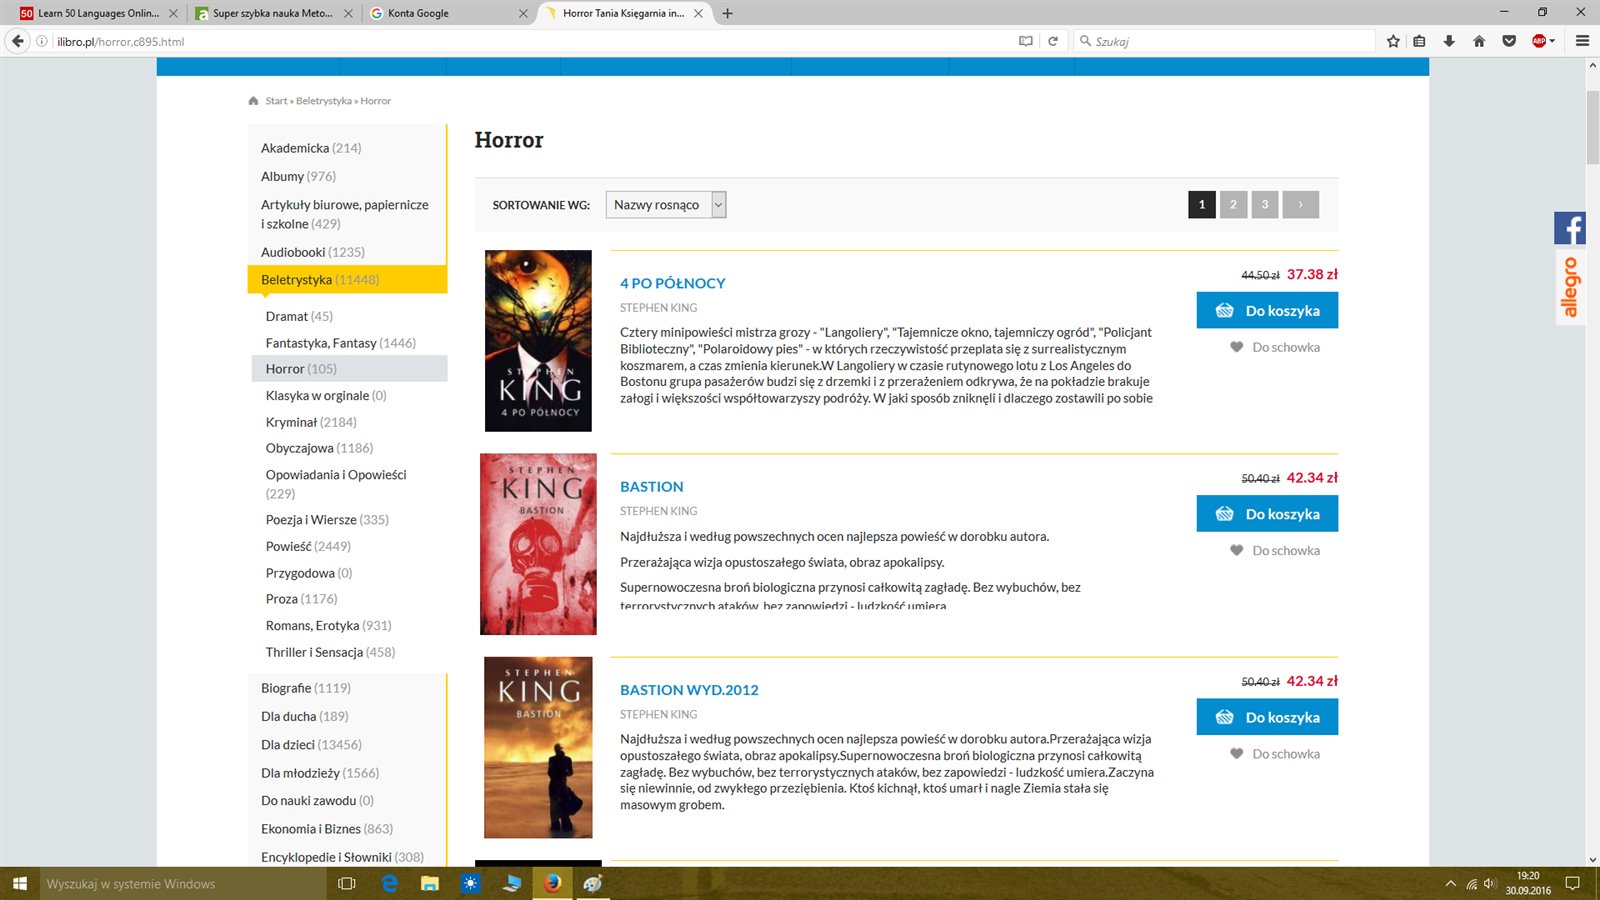Go to results page 2

coord(1233,205)
